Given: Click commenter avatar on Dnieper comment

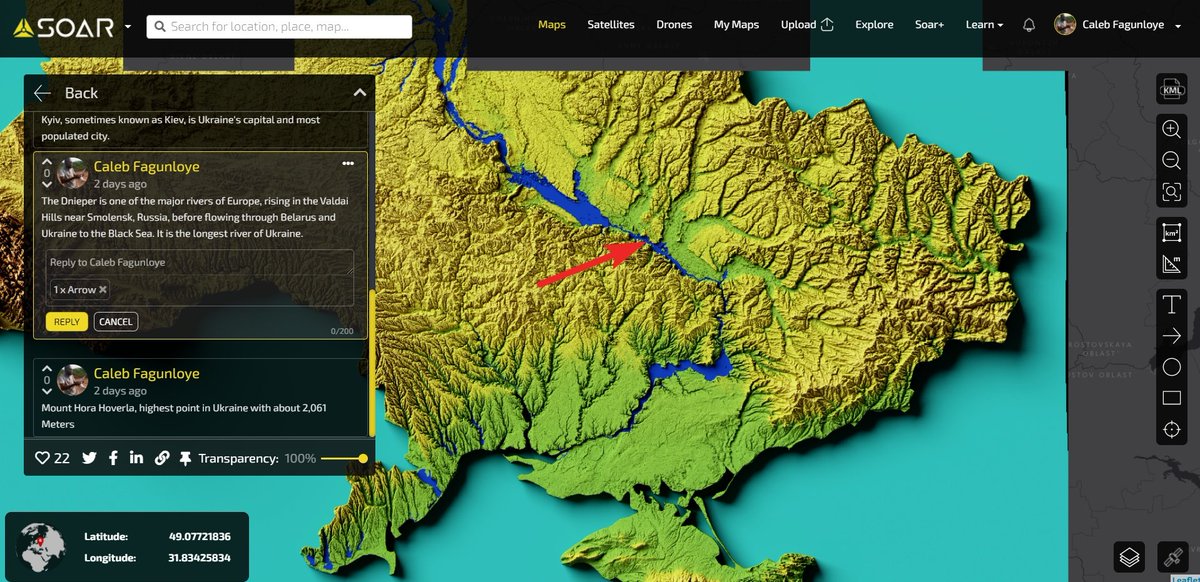Looking at the screenshot, I should [72, 174].
